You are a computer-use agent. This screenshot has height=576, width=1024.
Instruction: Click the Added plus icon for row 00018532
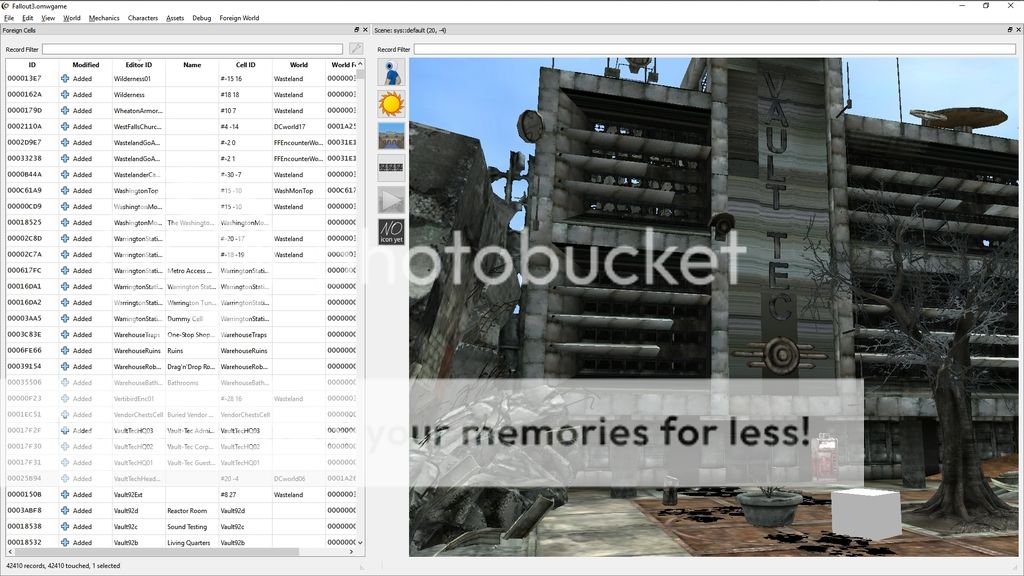tap(65, 543)
